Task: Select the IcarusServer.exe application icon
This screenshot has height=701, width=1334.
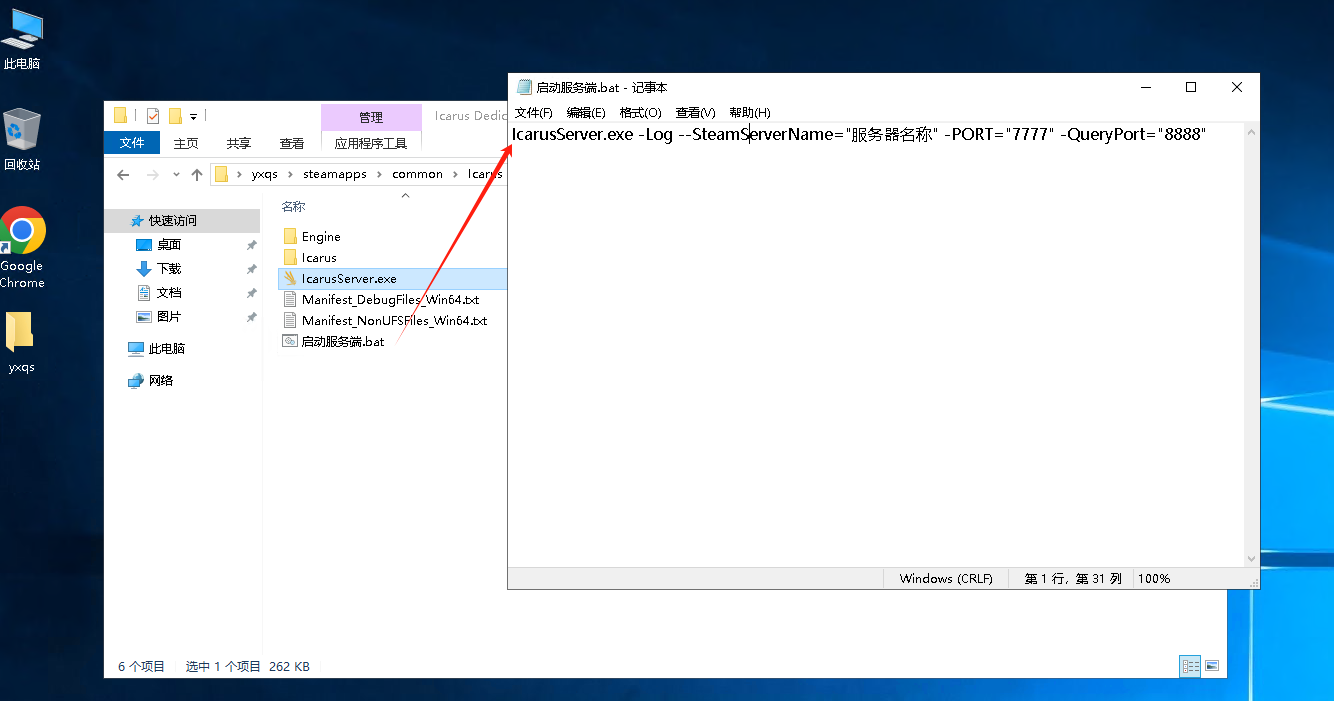Action: 290,278
